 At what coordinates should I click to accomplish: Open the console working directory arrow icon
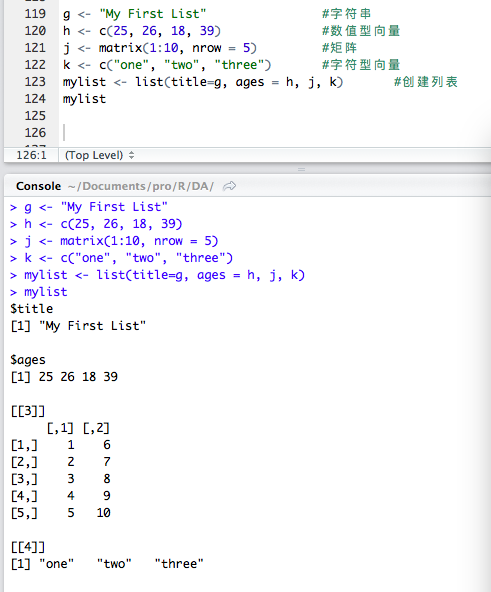[229, 186]
